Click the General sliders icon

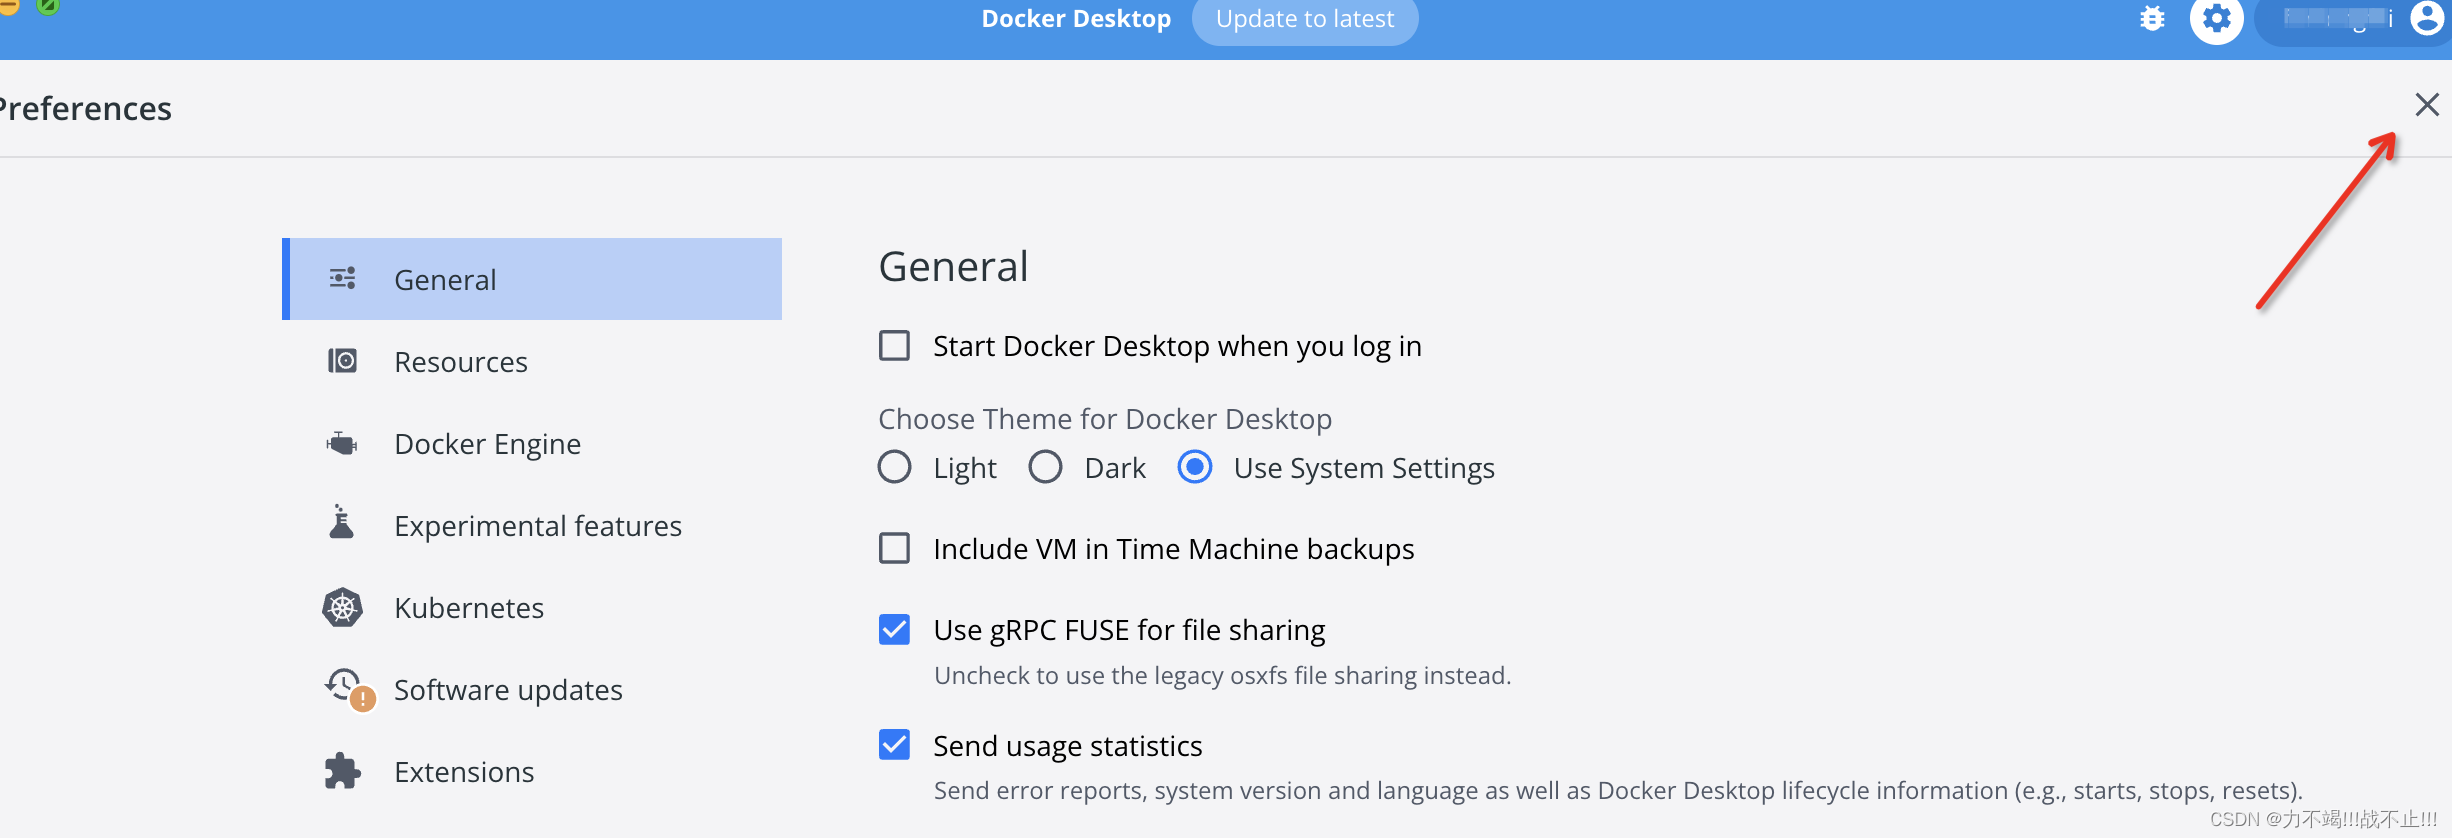[343, 278]
